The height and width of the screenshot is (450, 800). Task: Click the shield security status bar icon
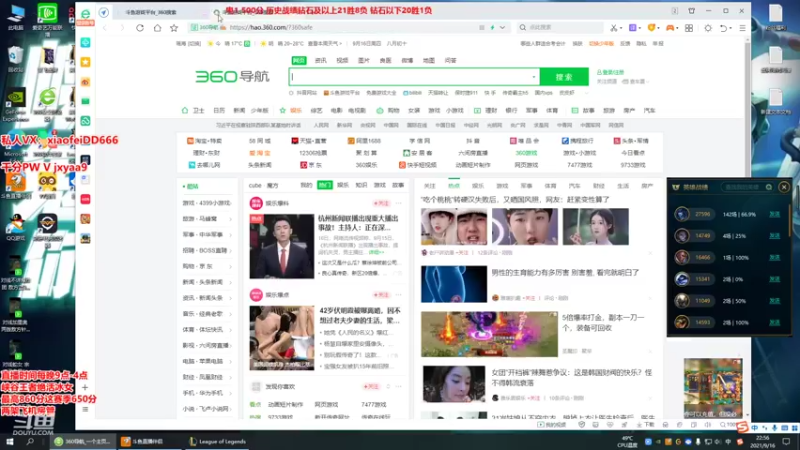pyautogui.click(x=581, y=424)
